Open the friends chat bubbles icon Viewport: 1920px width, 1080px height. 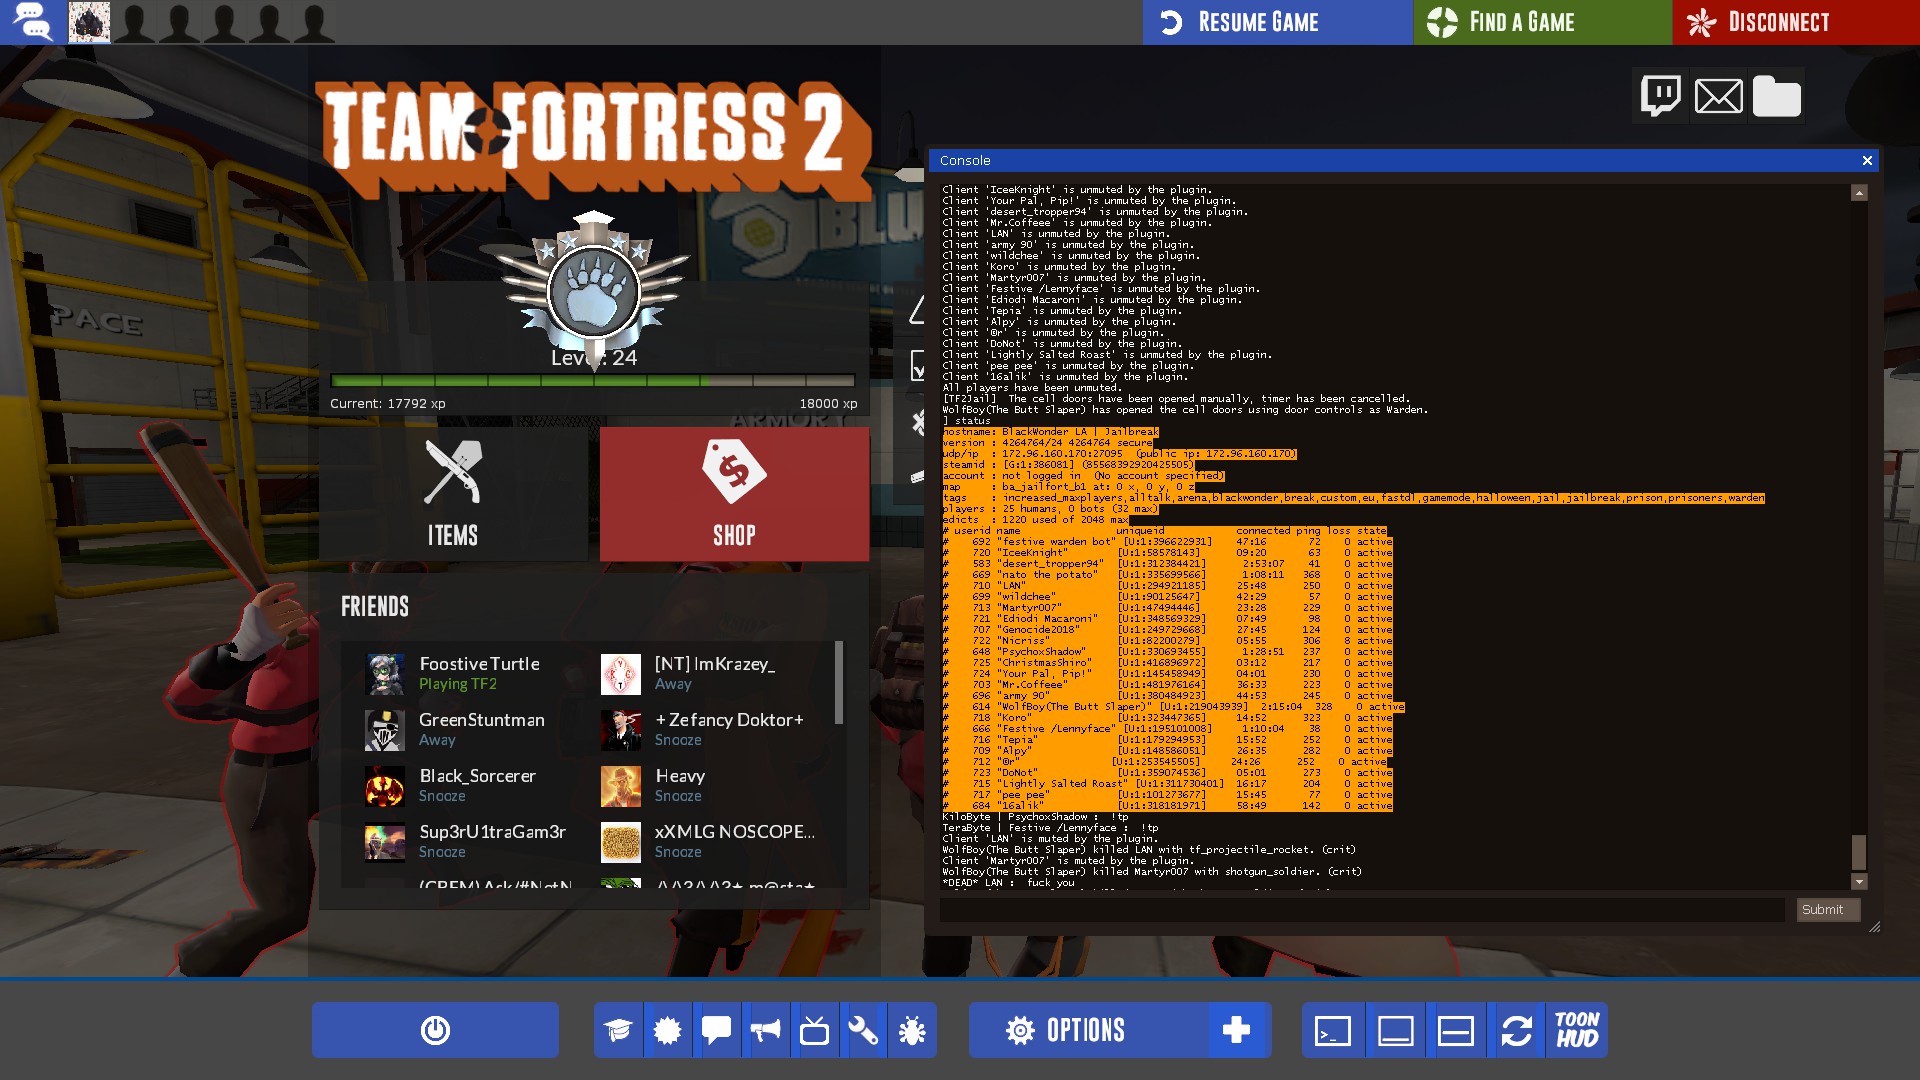click(x=32, y=22)
